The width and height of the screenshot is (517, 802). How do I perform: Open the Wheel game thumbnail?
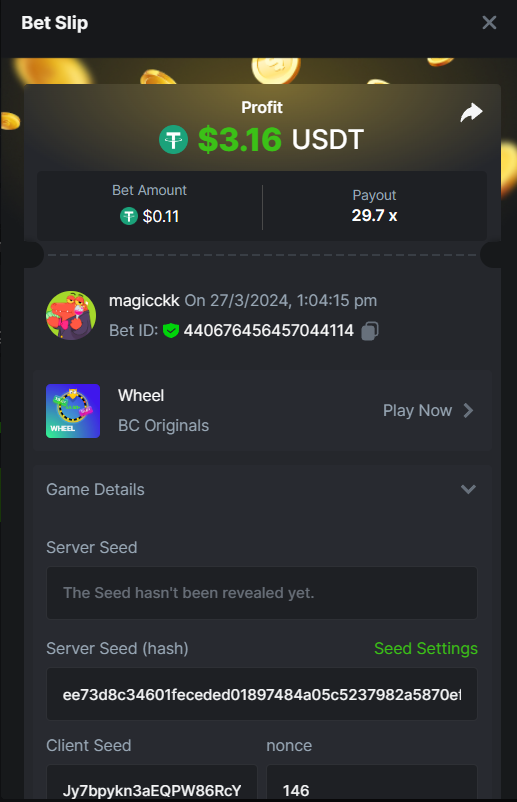[73, 411]
